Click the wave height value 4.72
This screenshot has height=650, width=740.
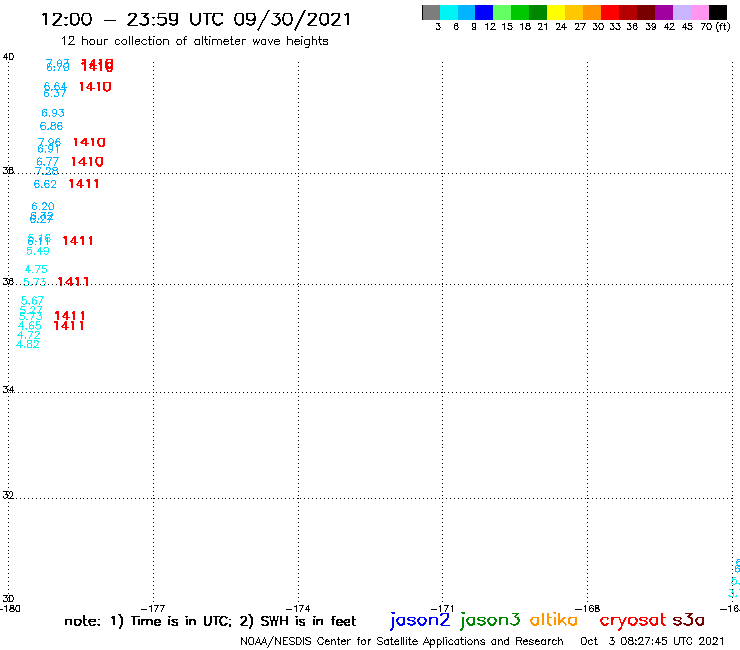point(29,335)
